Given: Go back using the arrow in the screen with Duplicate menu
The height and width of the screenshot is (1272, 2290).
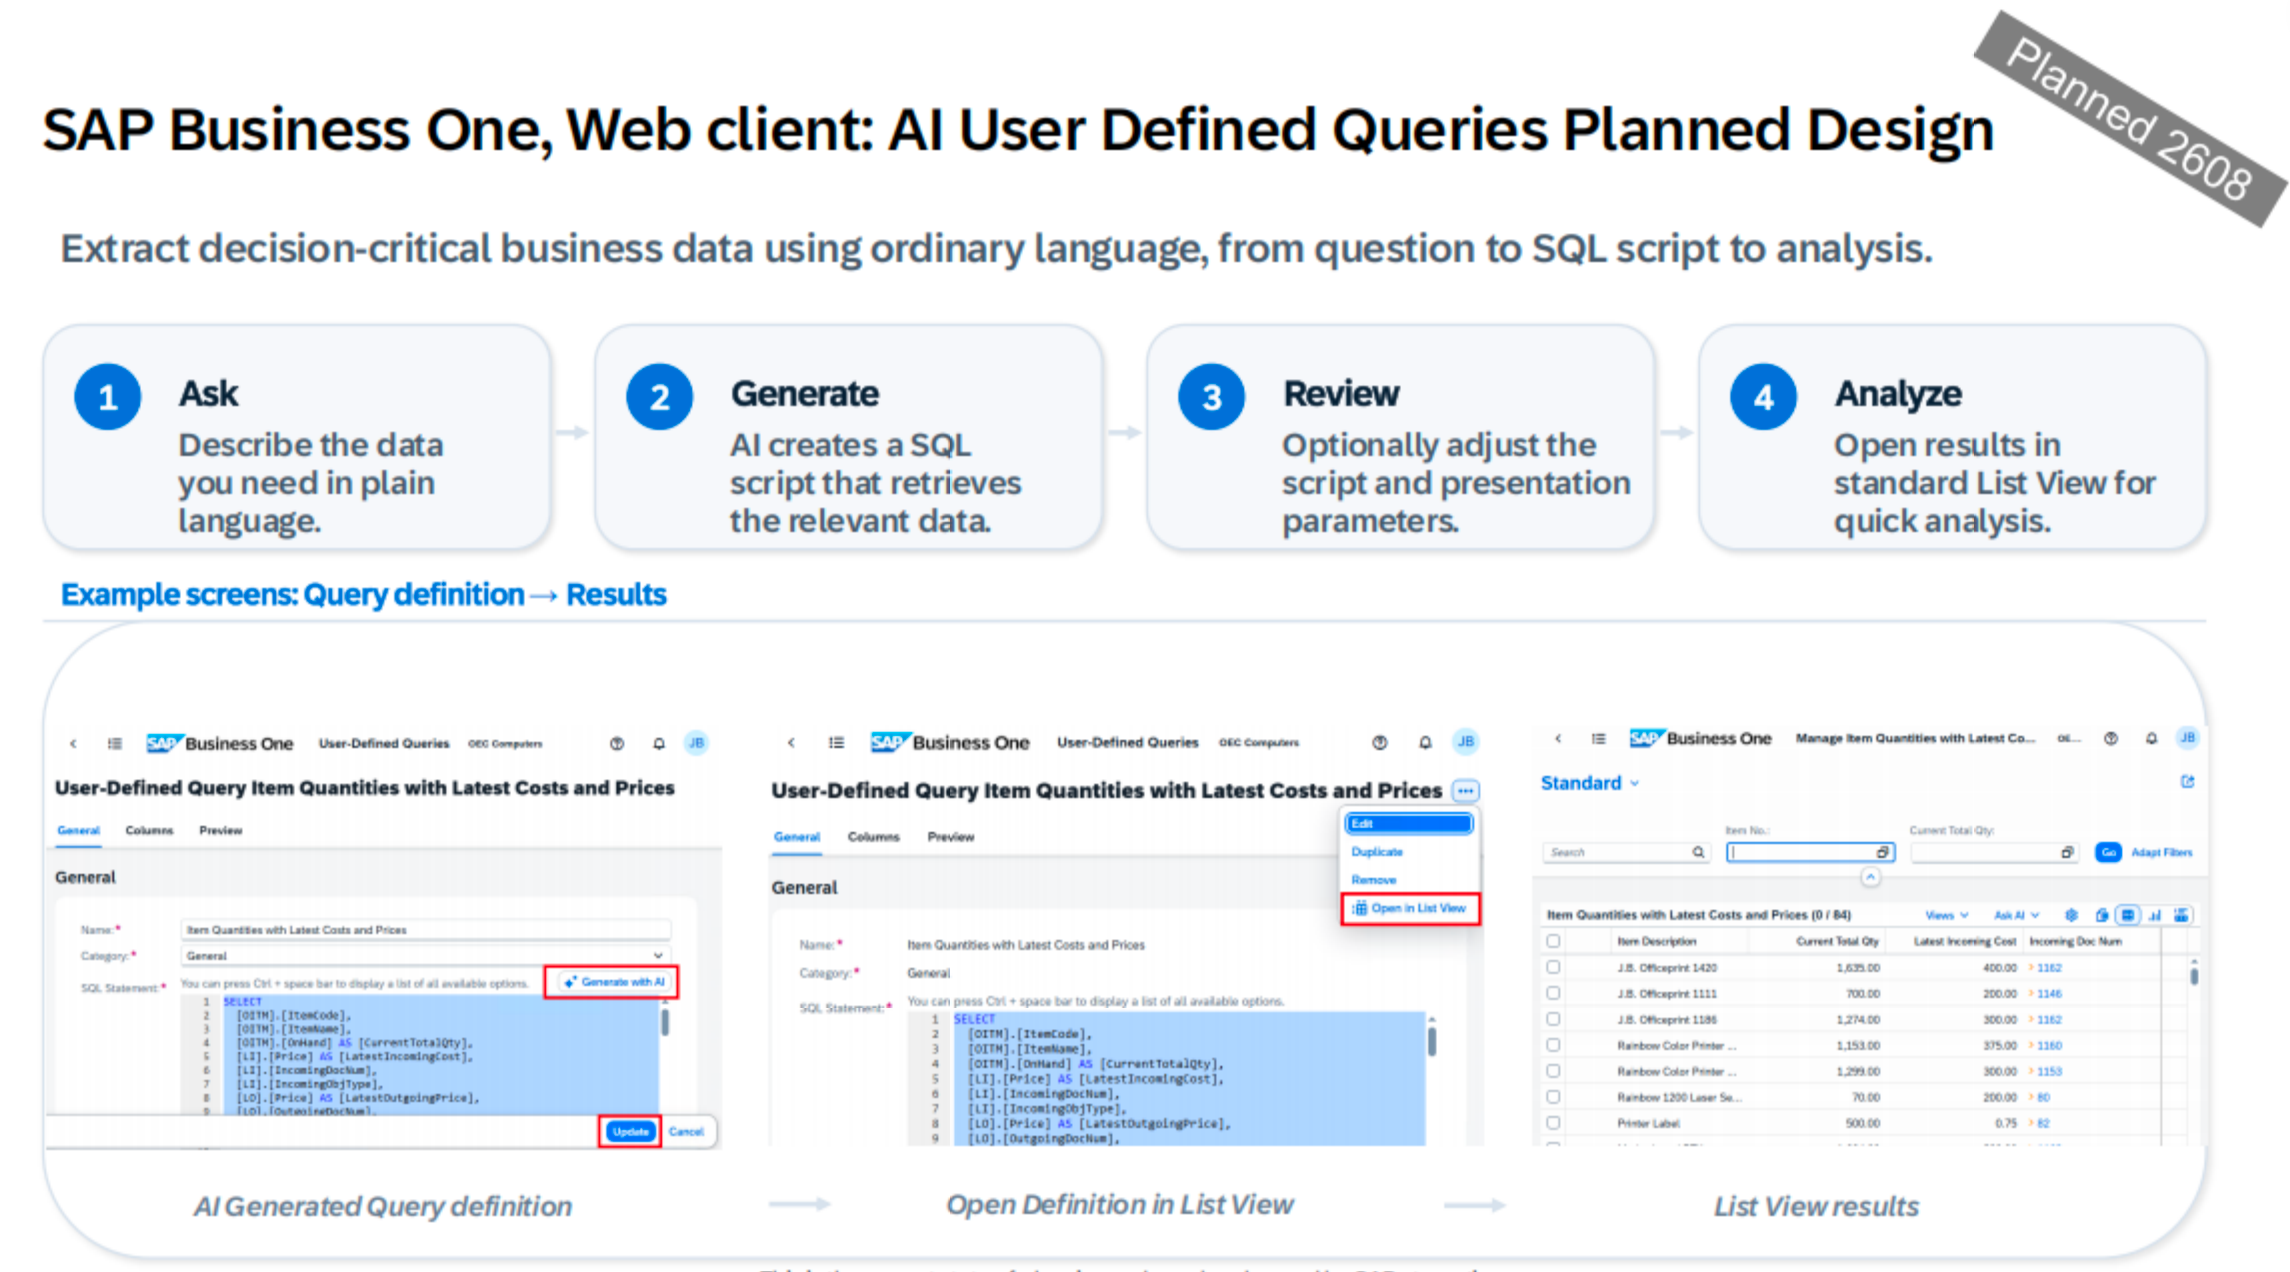Looking at the screenshot, I should click(791, 742).
